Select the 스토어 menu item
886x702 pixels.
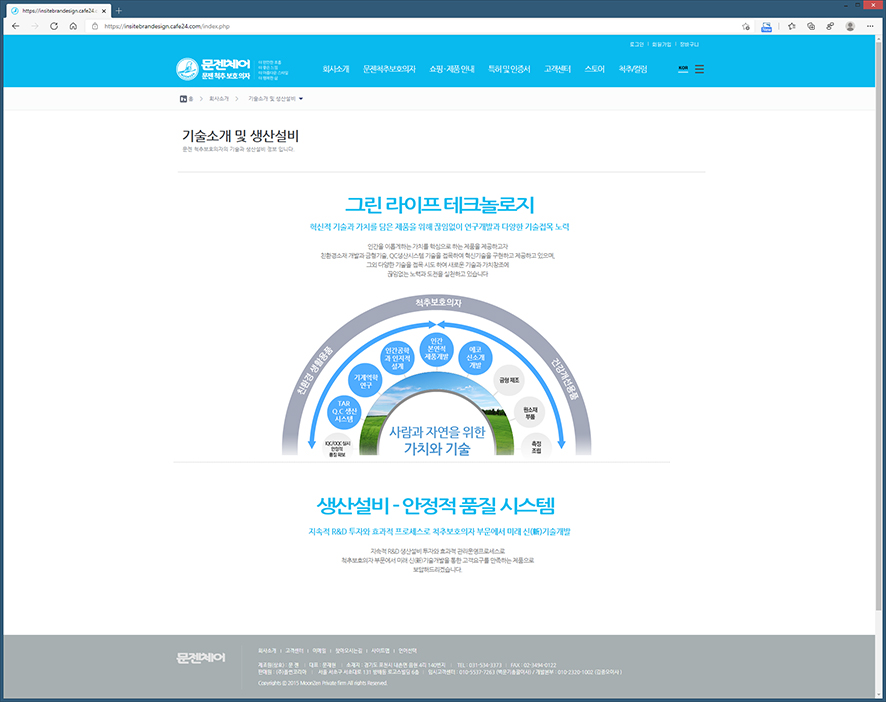click(x=594, y=69)
